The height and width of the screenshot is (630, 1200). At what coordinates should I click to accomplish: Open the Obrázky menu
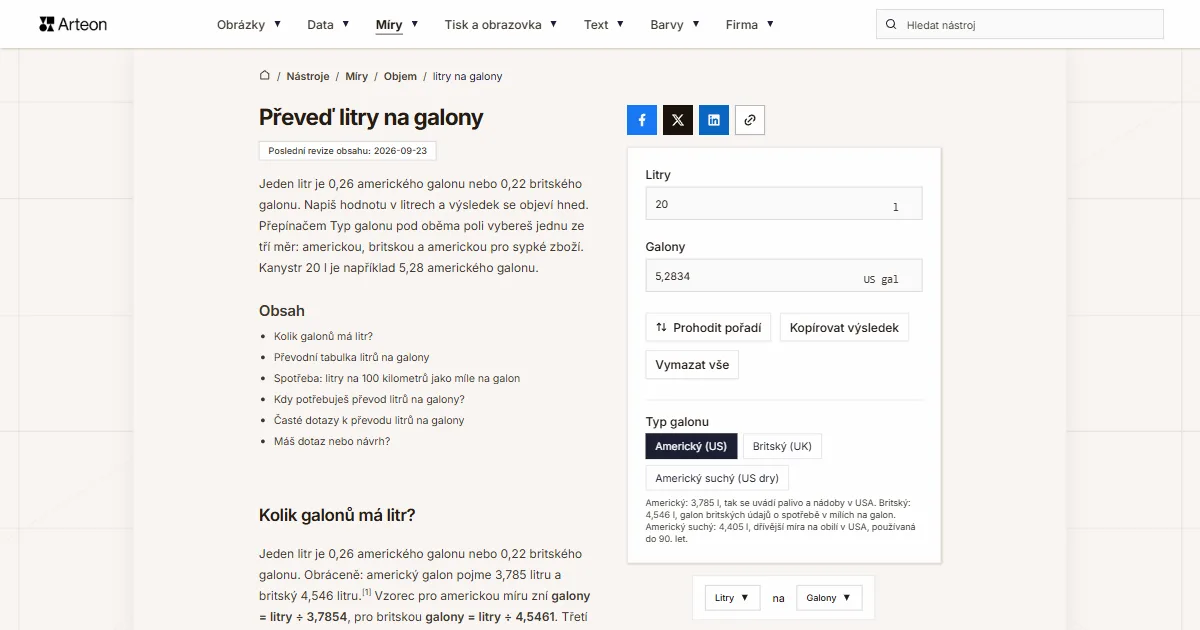(249, 25)
